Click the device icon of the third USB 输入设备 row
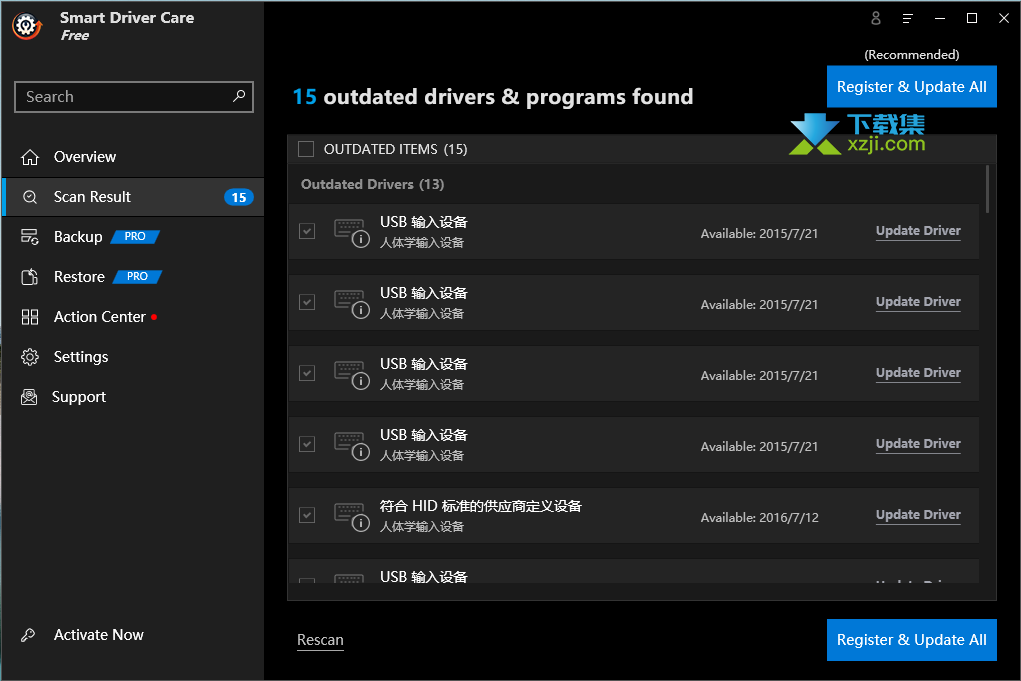This screenshot has width=1021, height=681. coord(351,374)
